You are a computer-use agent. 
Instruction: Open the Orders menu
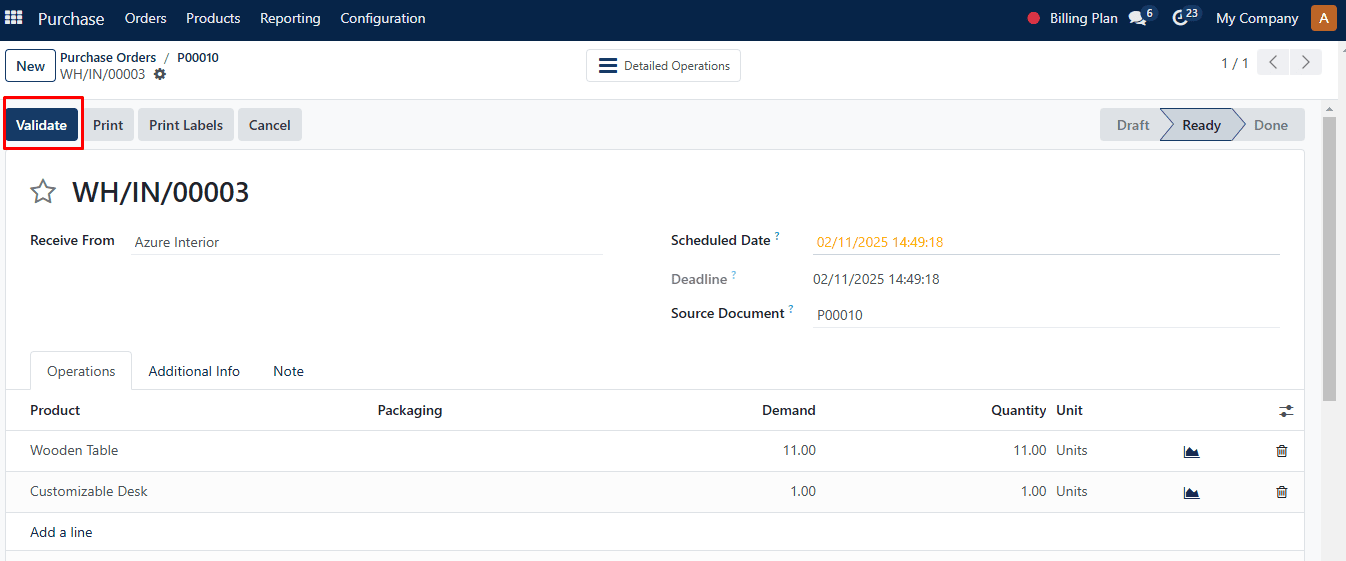[146, 18]
